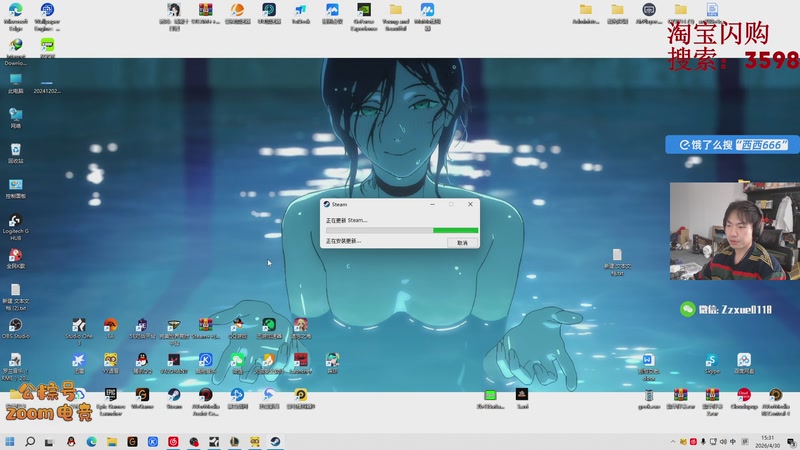Image resolution: width=800 pixels, height=450 pixels.
Task: Open QQ penguin from taskbar
Action: click(71, 441)
